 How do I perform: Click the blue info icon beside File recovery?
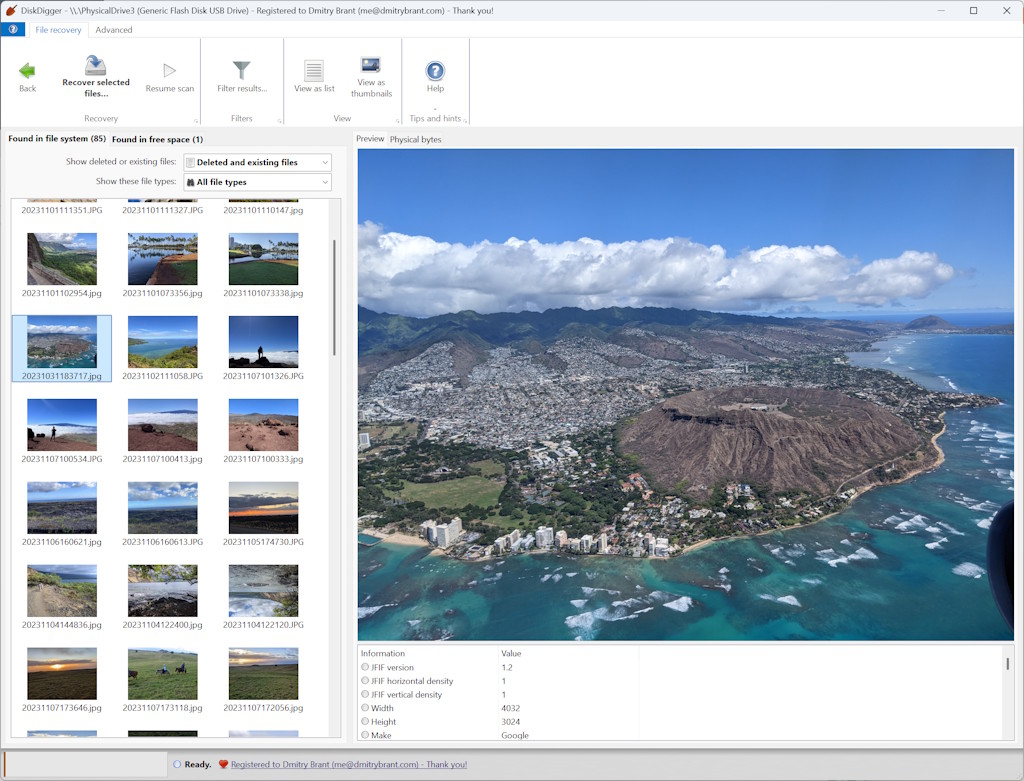pos(13,29)
